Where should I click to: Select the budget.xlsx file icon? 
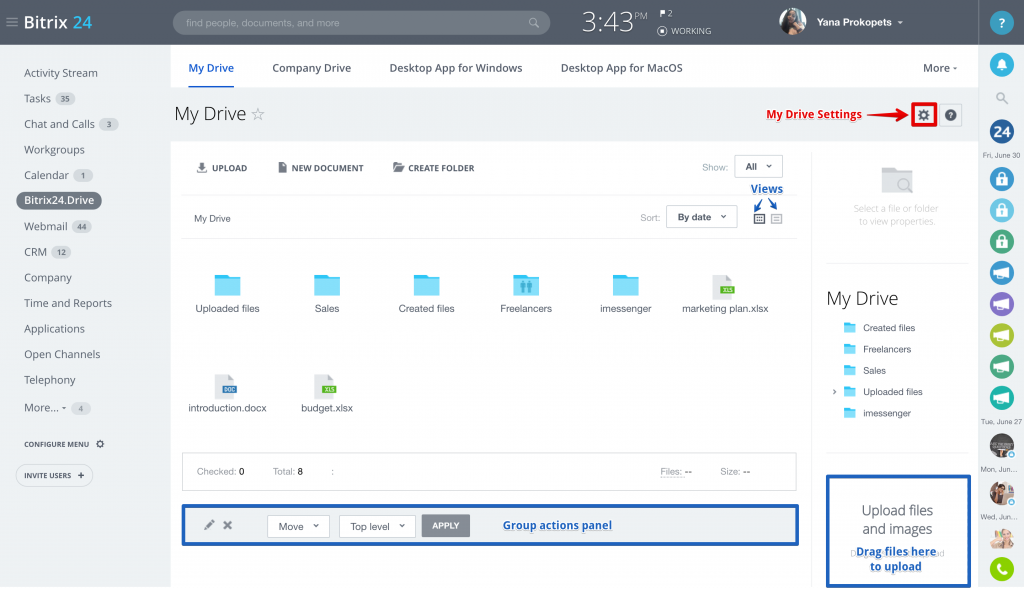(326, 386)
